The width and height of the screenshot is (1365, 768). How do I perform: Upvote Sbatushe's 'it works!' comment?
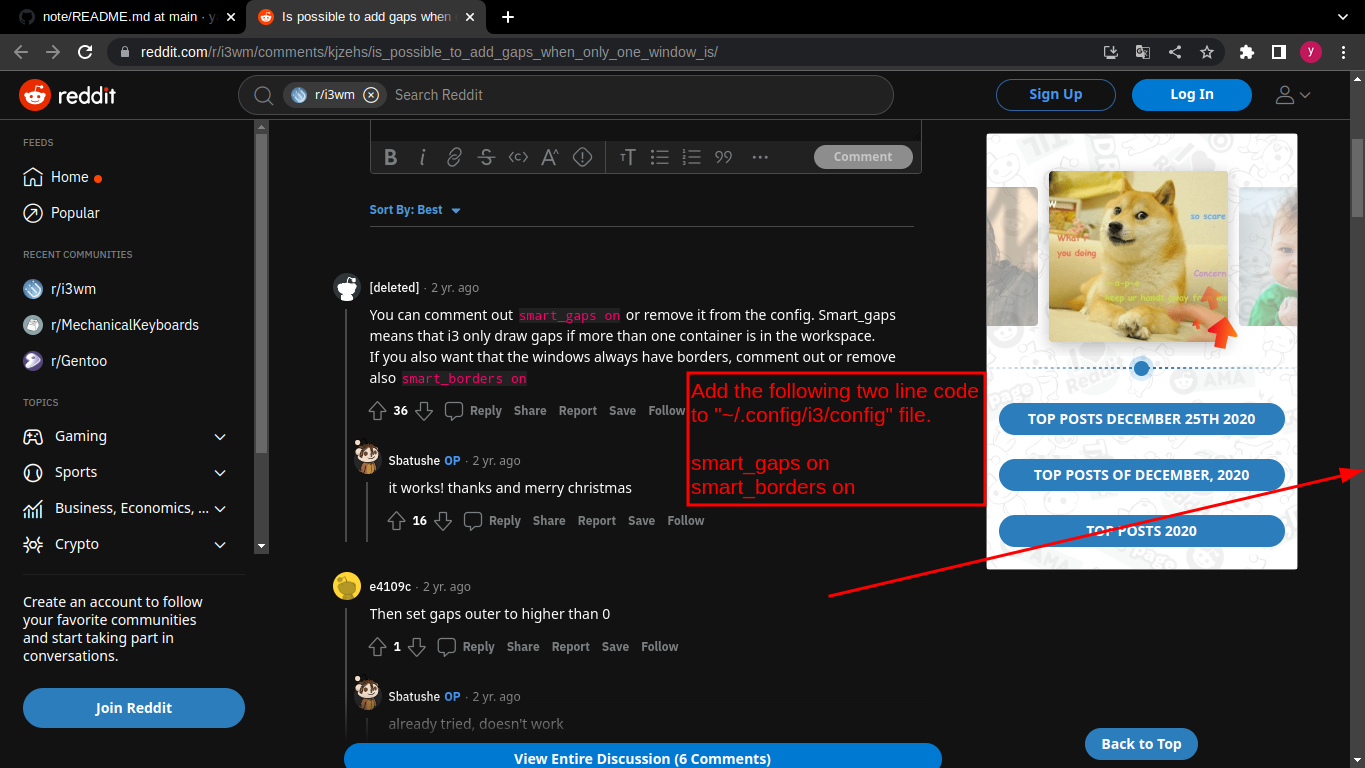pyautogui.click(x=396, y=521)
